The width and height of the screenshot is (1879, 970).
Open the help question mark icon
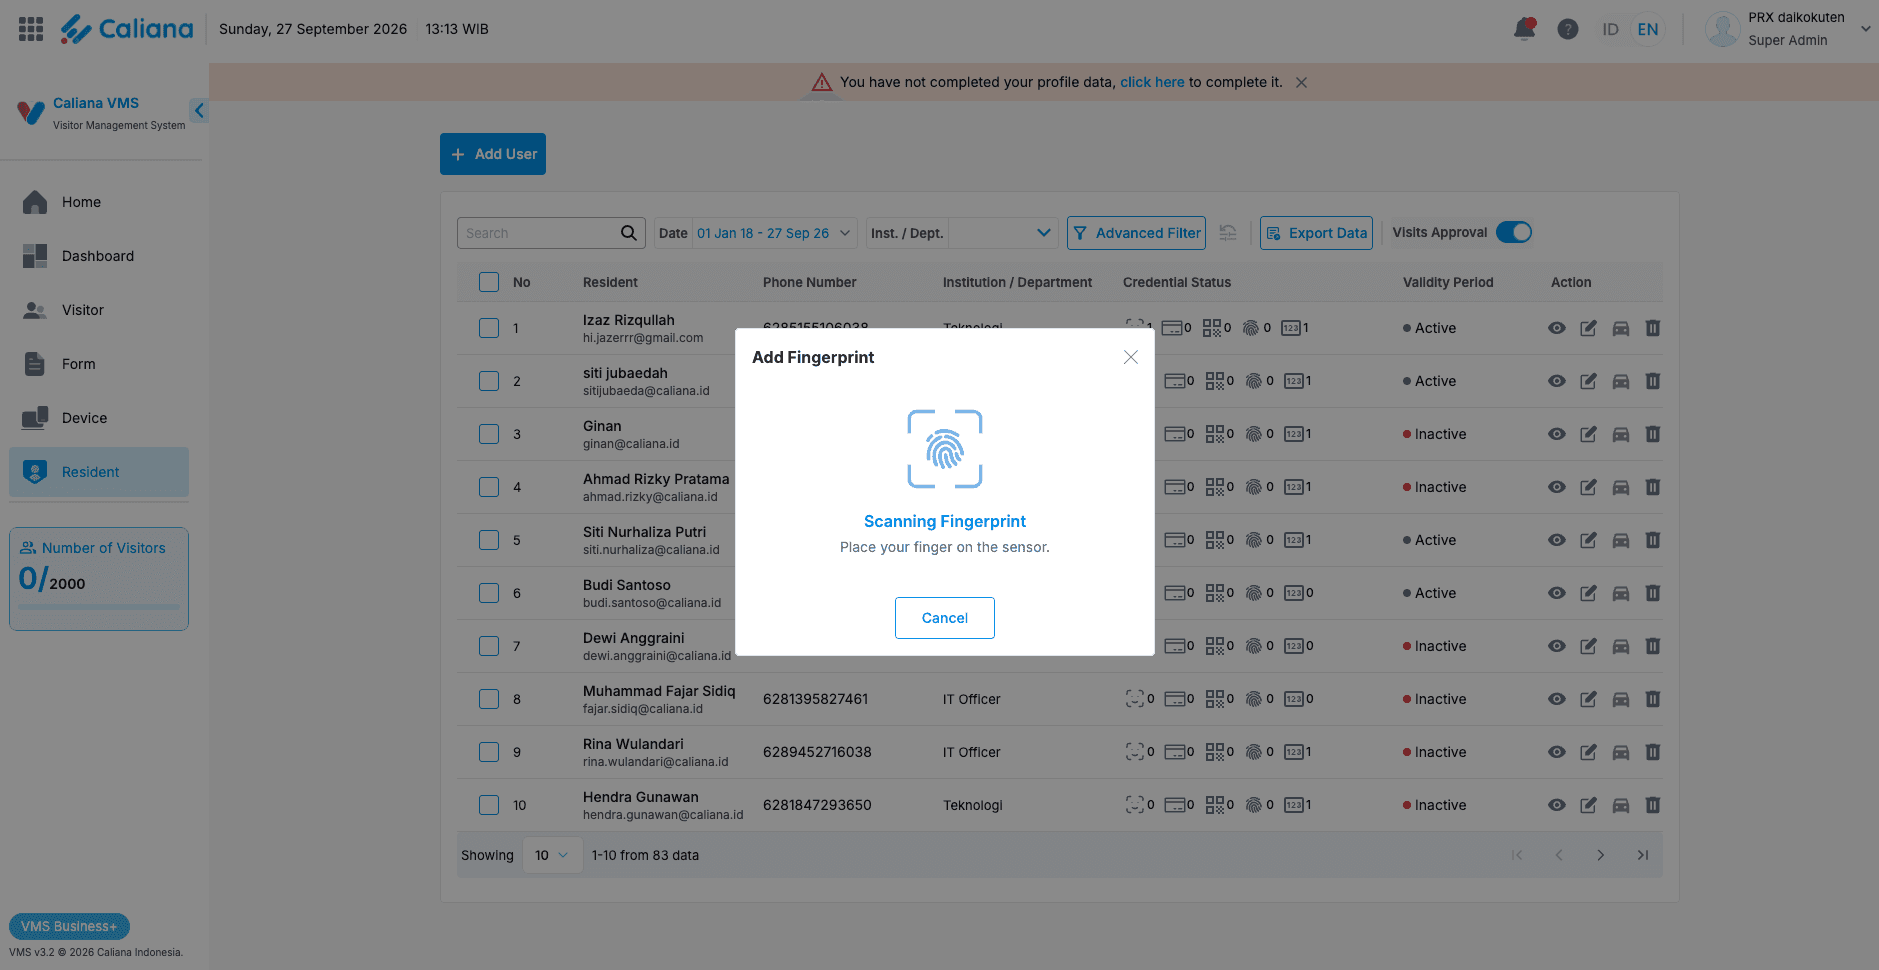[x=1568, y=29]
